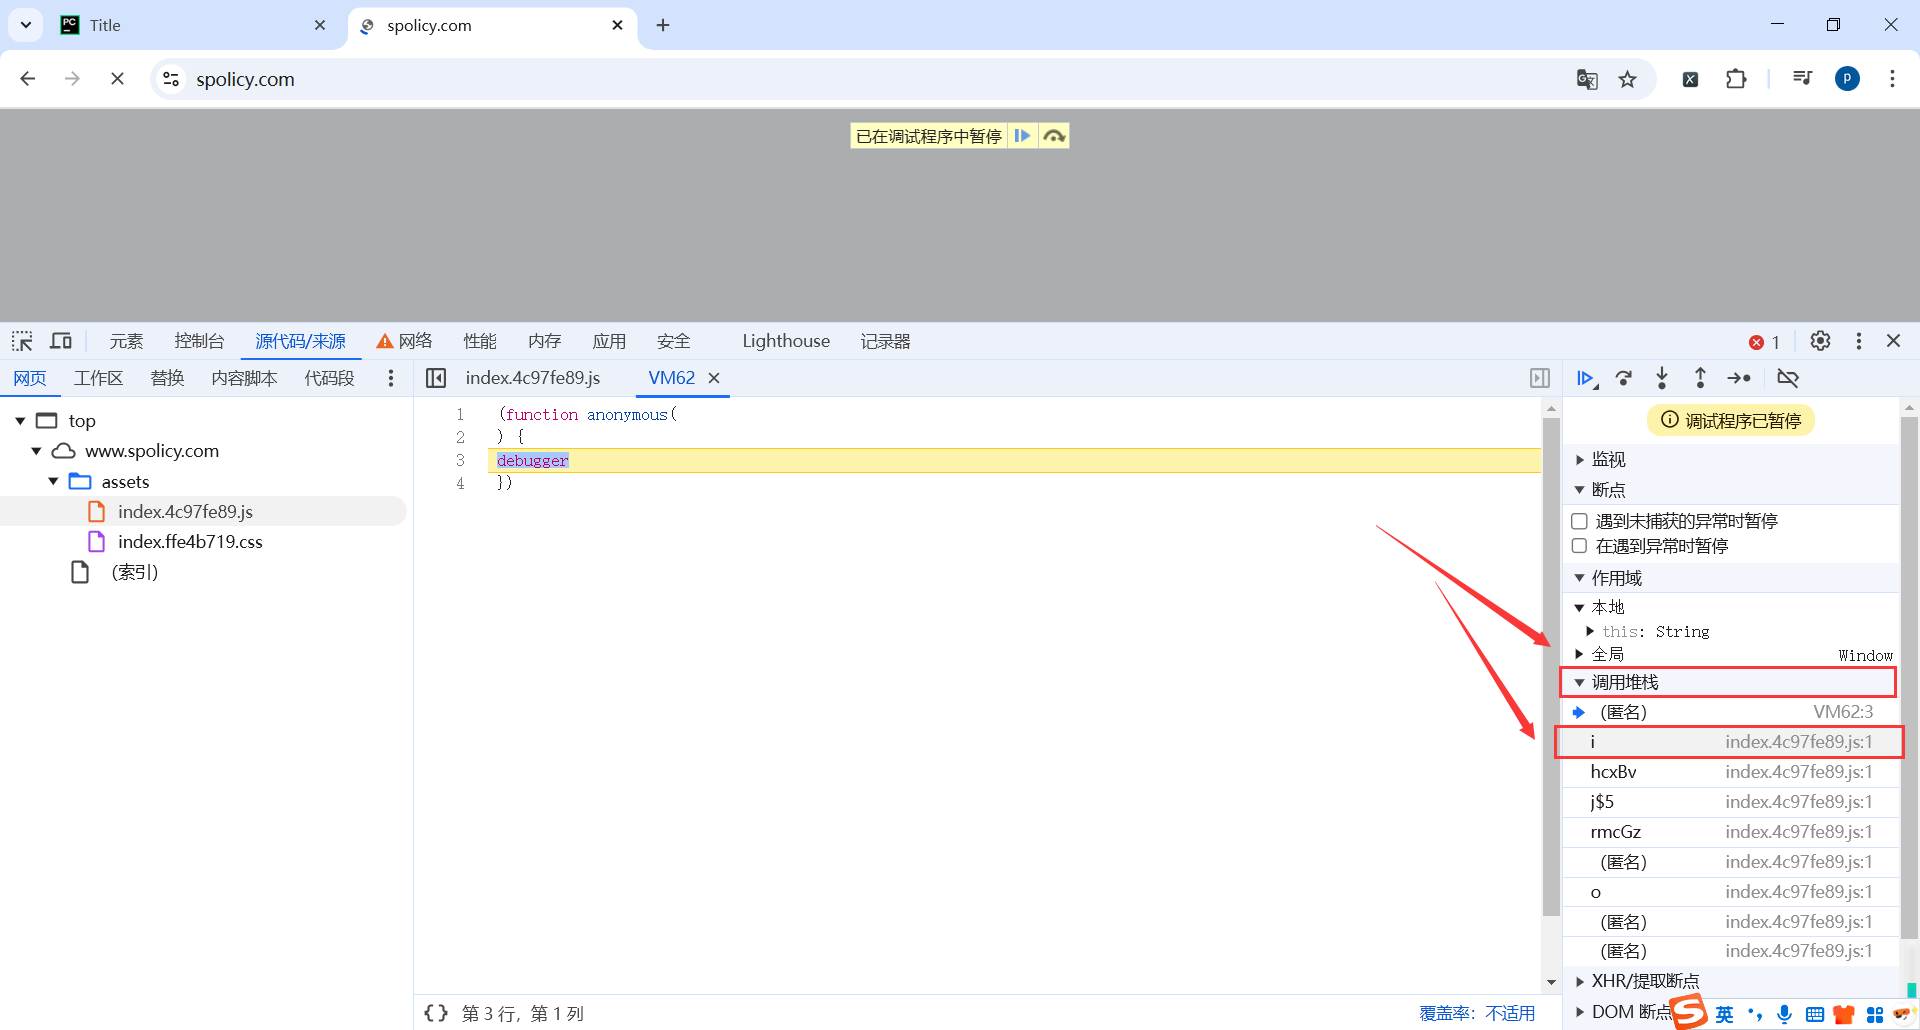This screenshot has height=1030, width=1920.
Task: Enable pause on uncaught exceptions checkbox
Action: [x=1579, y=521]
